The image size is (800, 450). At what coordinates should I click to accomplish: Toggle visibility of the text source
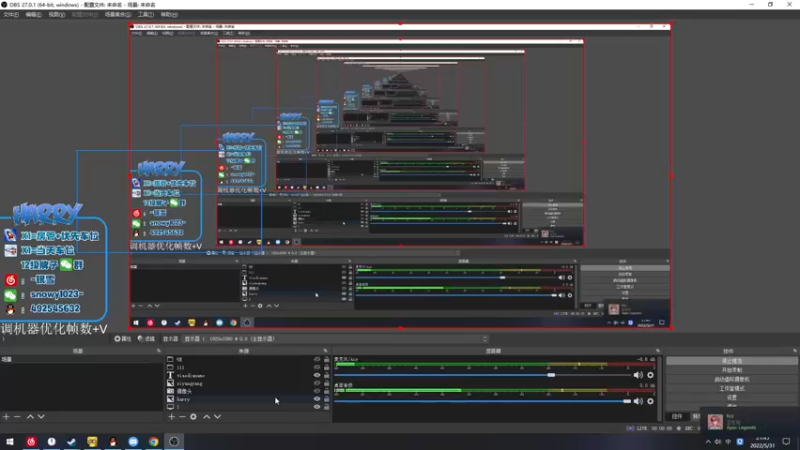[x=317, y=376]
